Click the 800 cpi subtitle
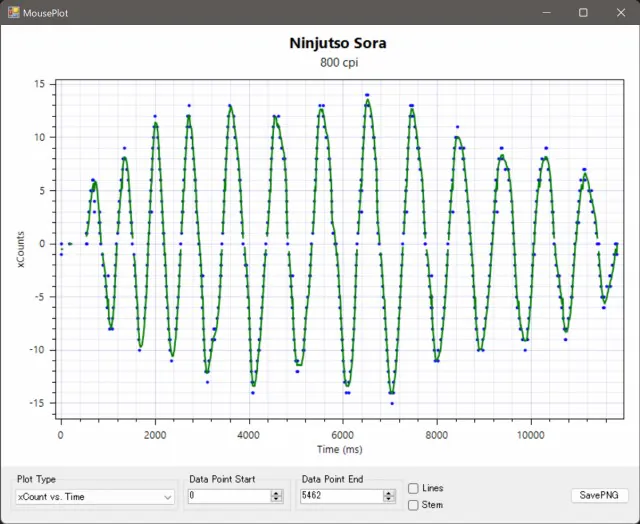 (x=338, y=62)
